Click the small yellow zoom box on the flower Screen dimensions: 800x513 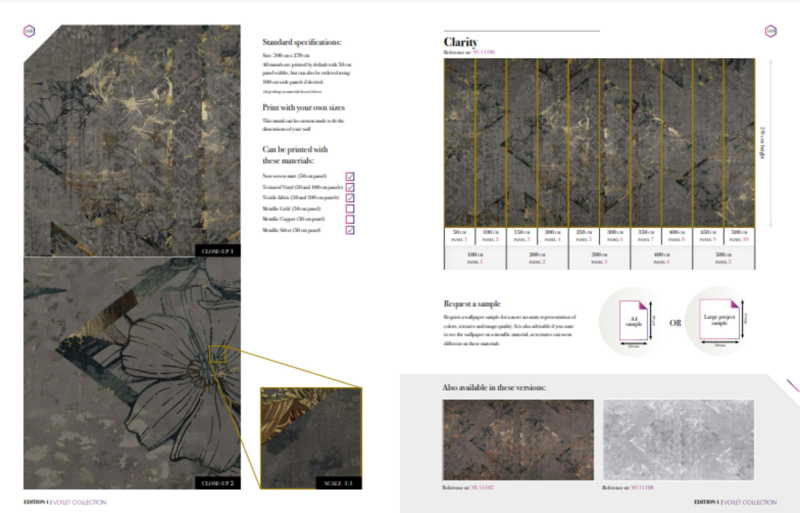coord(217,354)
